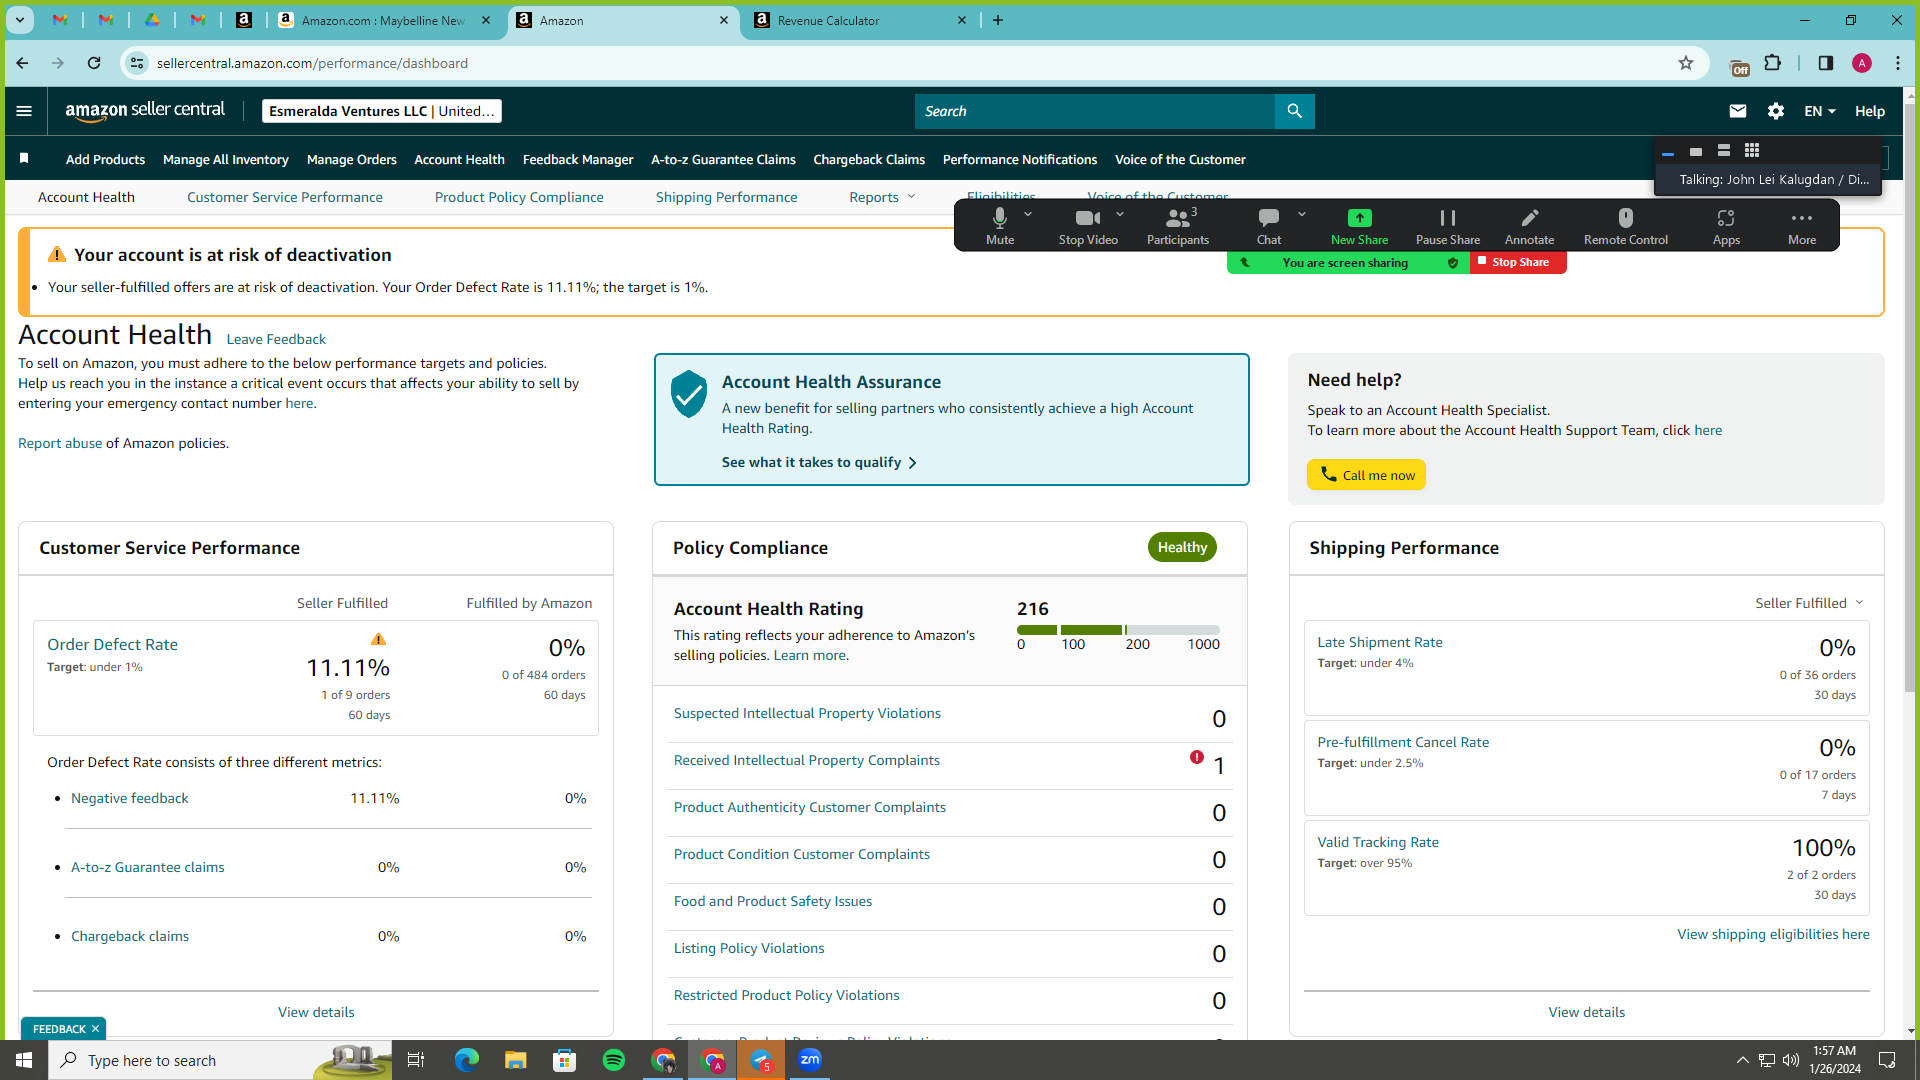Open the Windows Start menu

(x=24, y=1060)
